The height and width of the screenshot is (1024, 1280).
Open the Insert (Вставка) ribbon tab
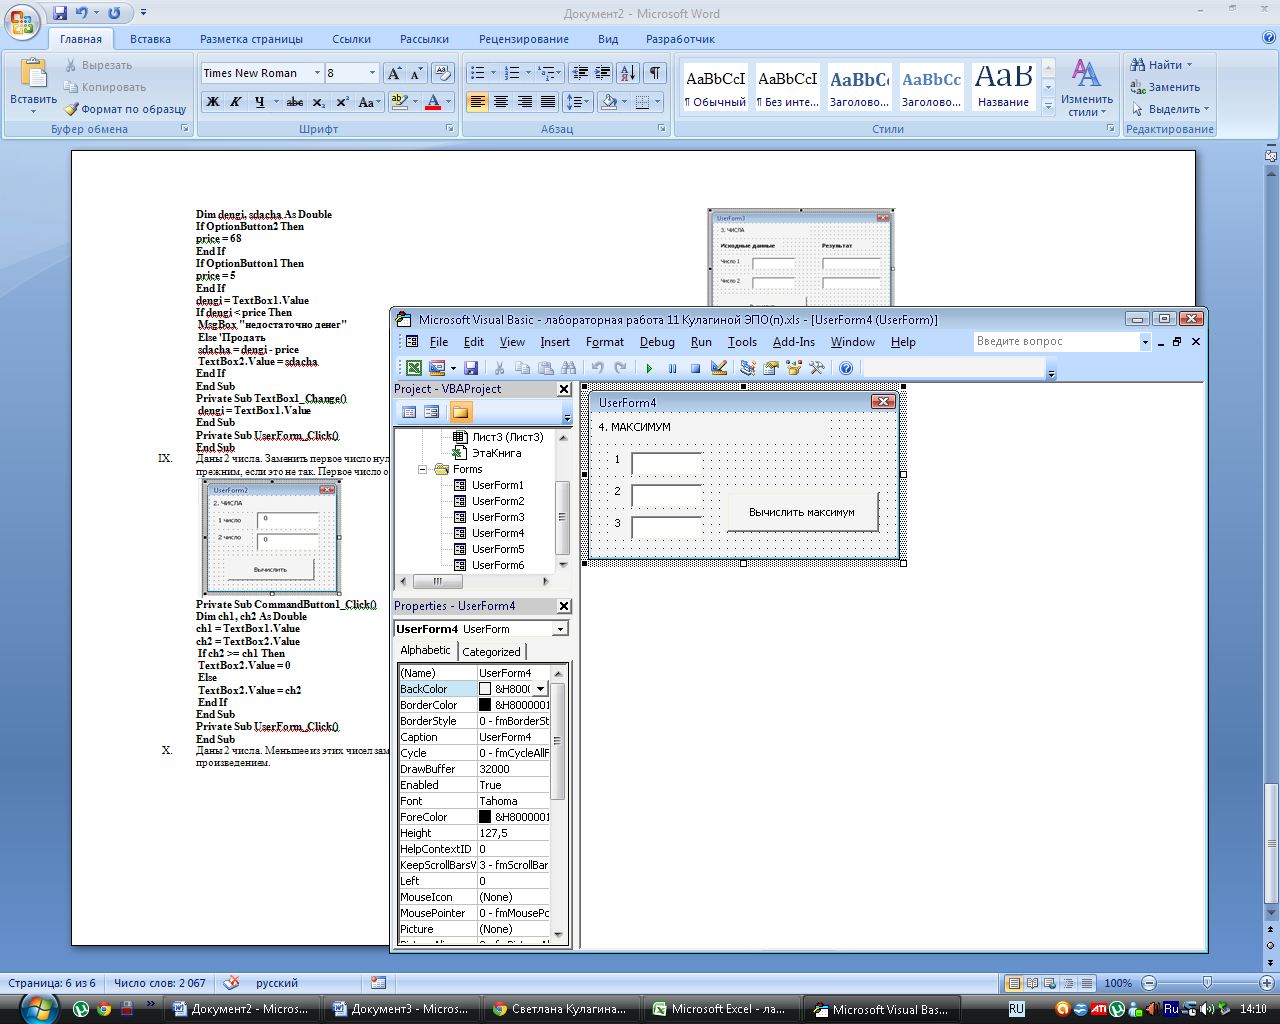150,39
